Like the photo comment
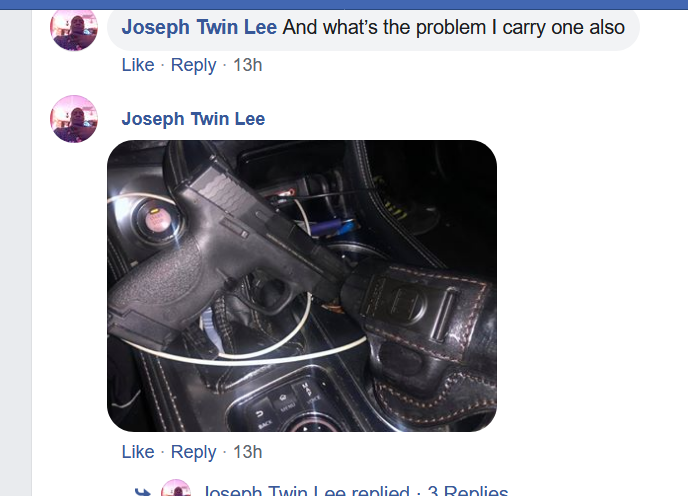 [138, 452]
